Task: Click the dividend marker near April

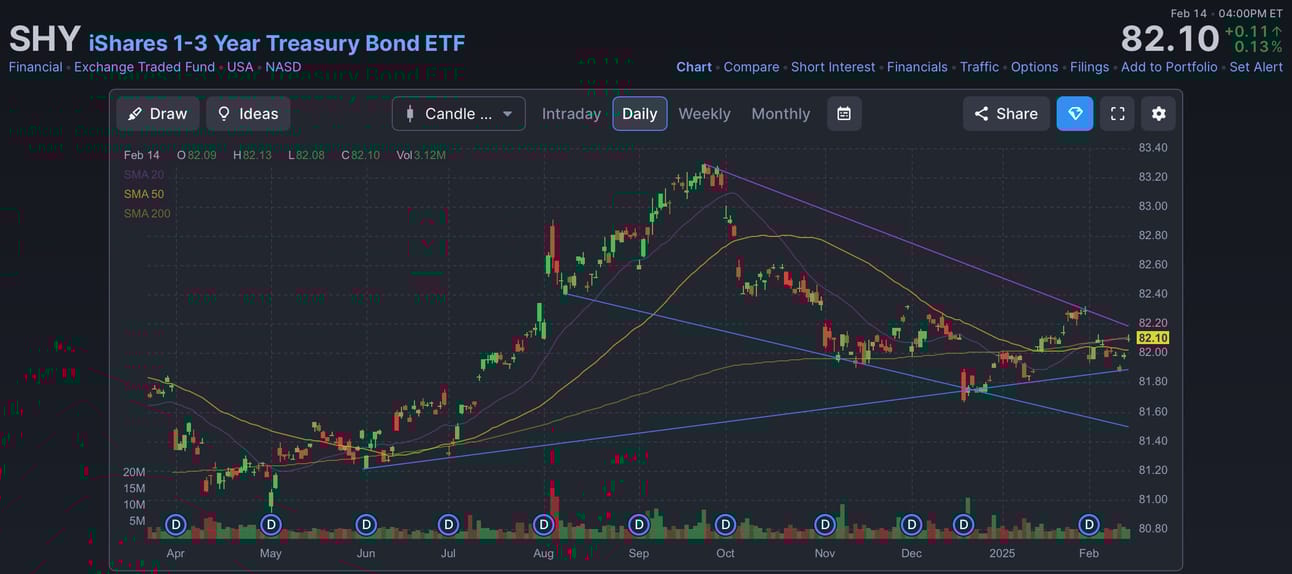Action: (x=176, y=524)
